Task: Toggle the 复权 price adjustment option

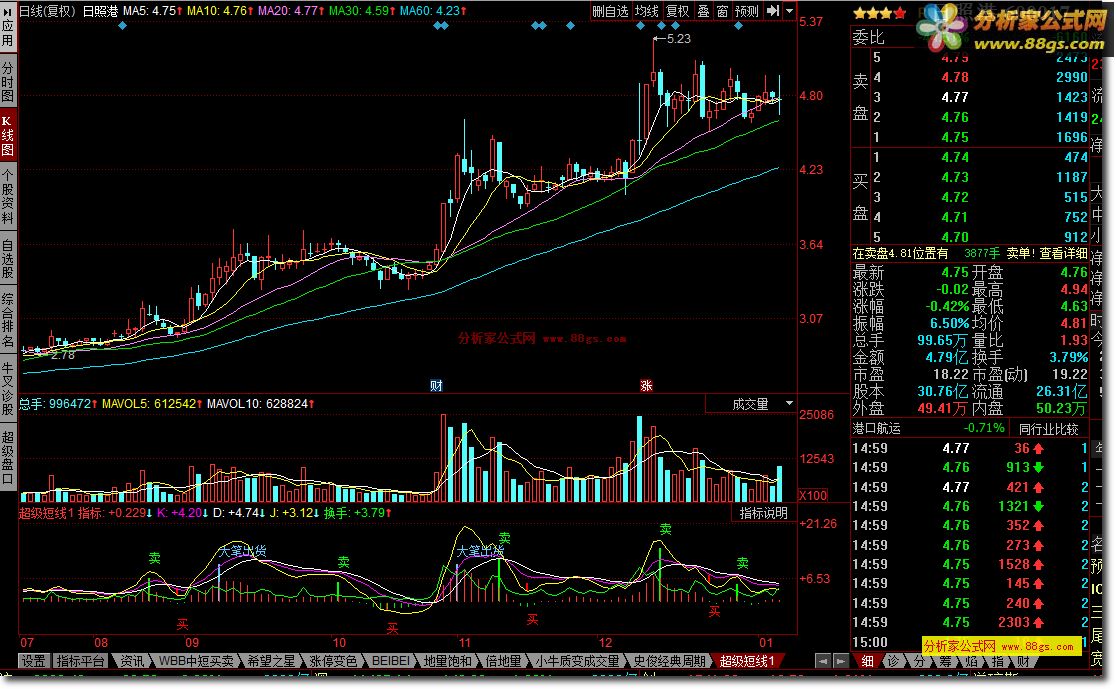Action: pyautogui.click(x=677, y=11)
